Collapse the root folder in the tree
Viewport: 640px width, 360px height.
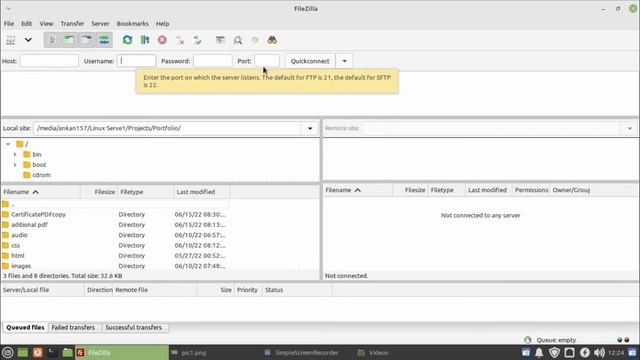[8, 144]
